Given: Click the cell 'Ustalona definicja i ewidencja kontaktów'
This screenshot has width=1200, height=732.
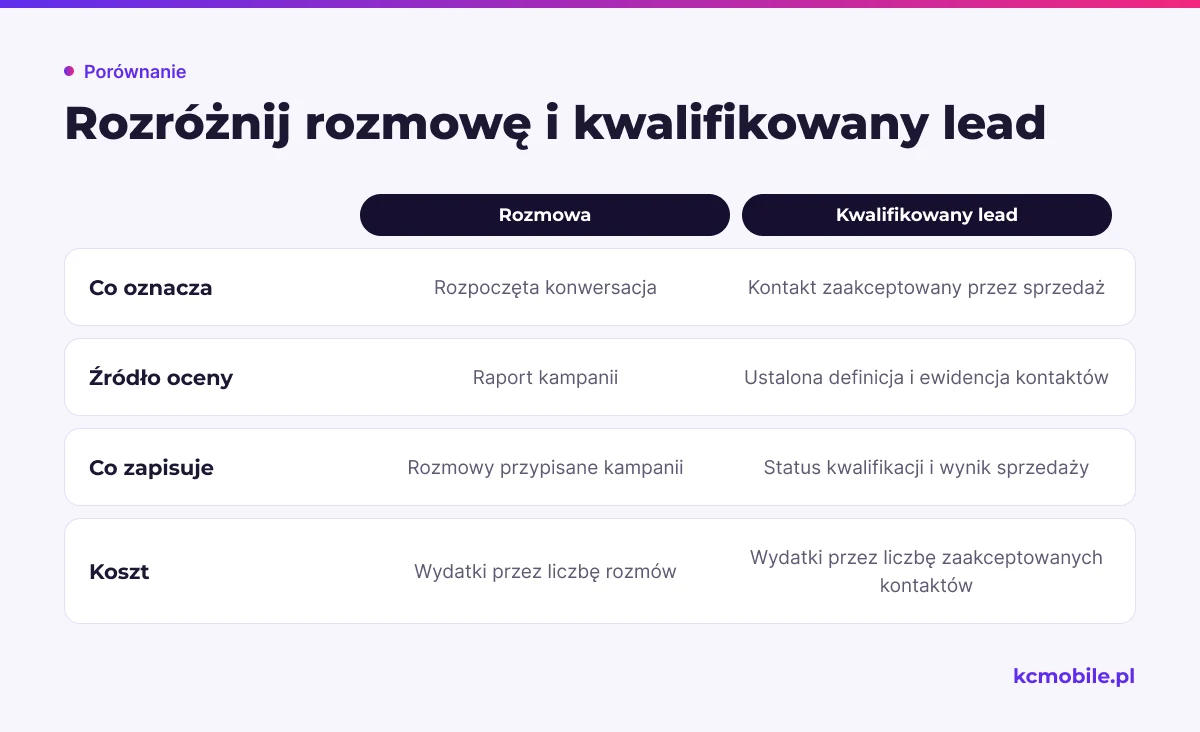Looking at the screenshot, I should (926, 378).
